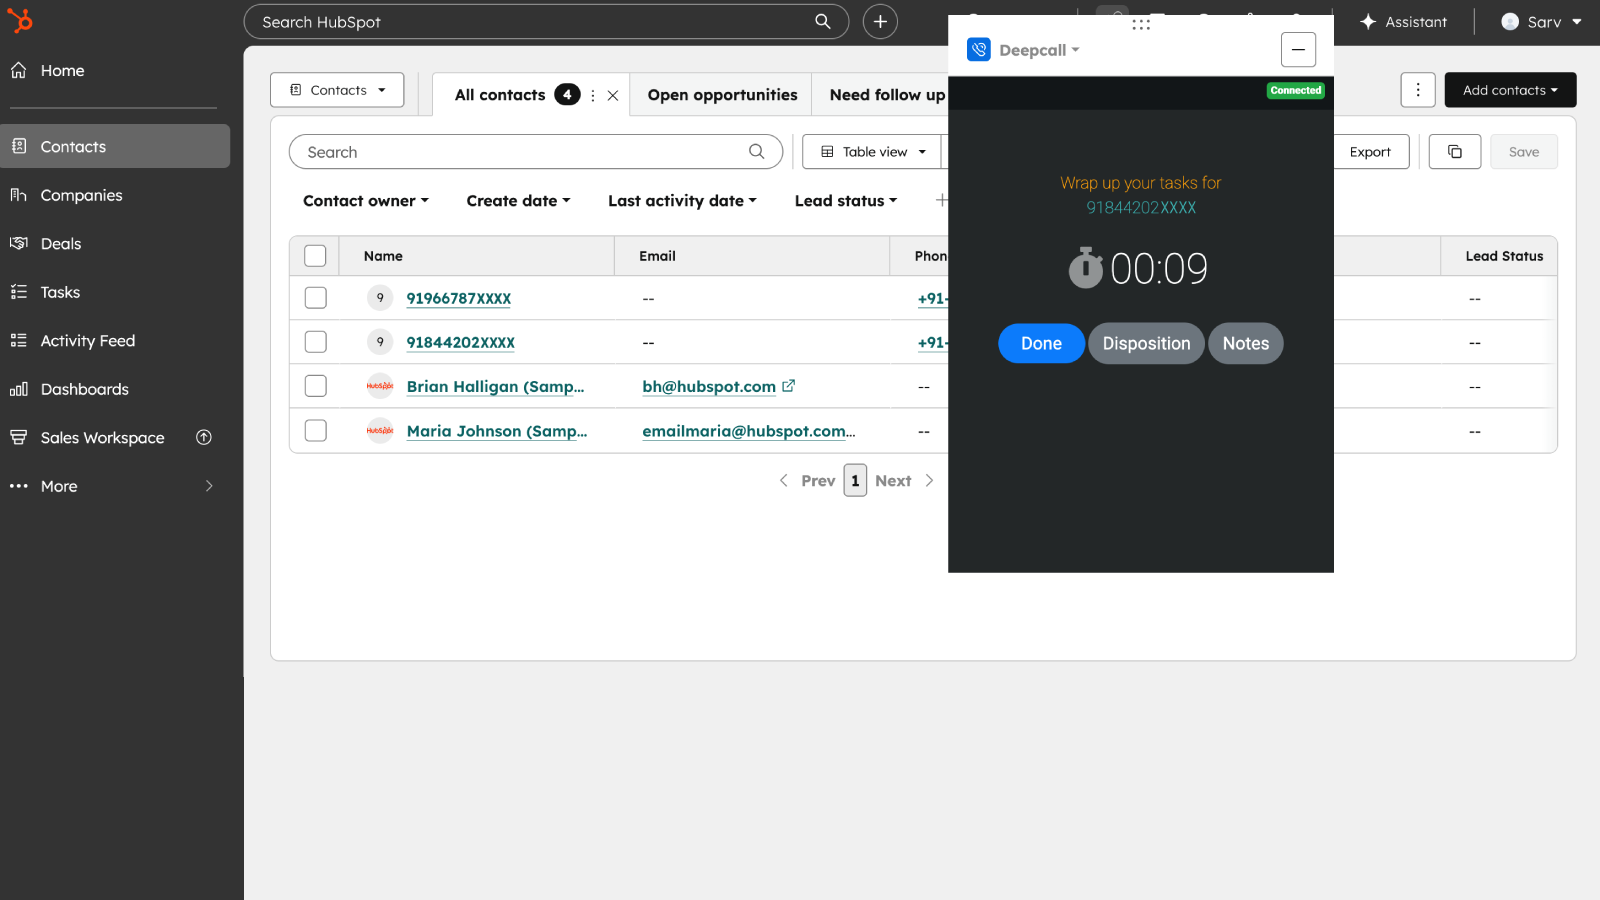This screenshot has width=1600, height=900.
Task: Click Done in Deepcall widget
Action: tap(1041, 344)
